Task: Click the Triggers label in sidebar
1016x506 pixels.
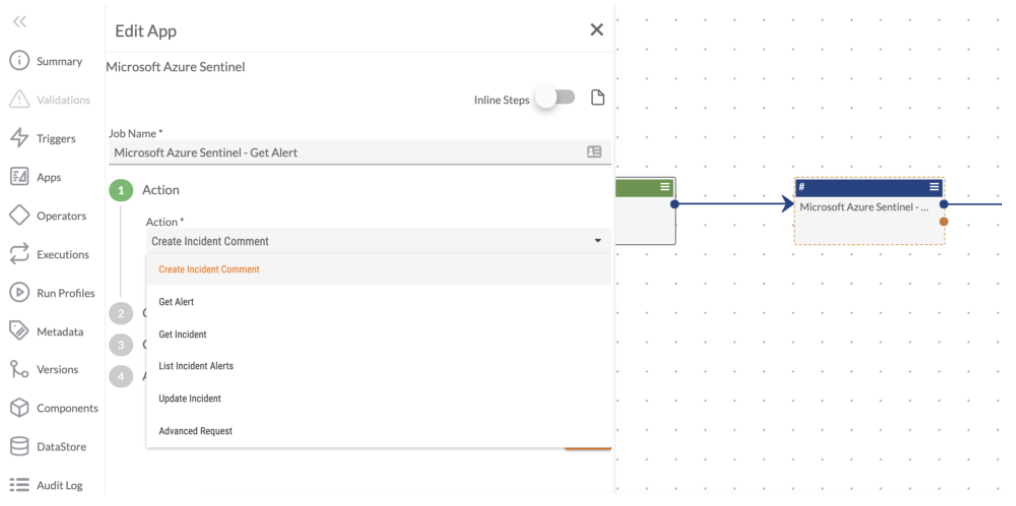Action: (56, 139)
